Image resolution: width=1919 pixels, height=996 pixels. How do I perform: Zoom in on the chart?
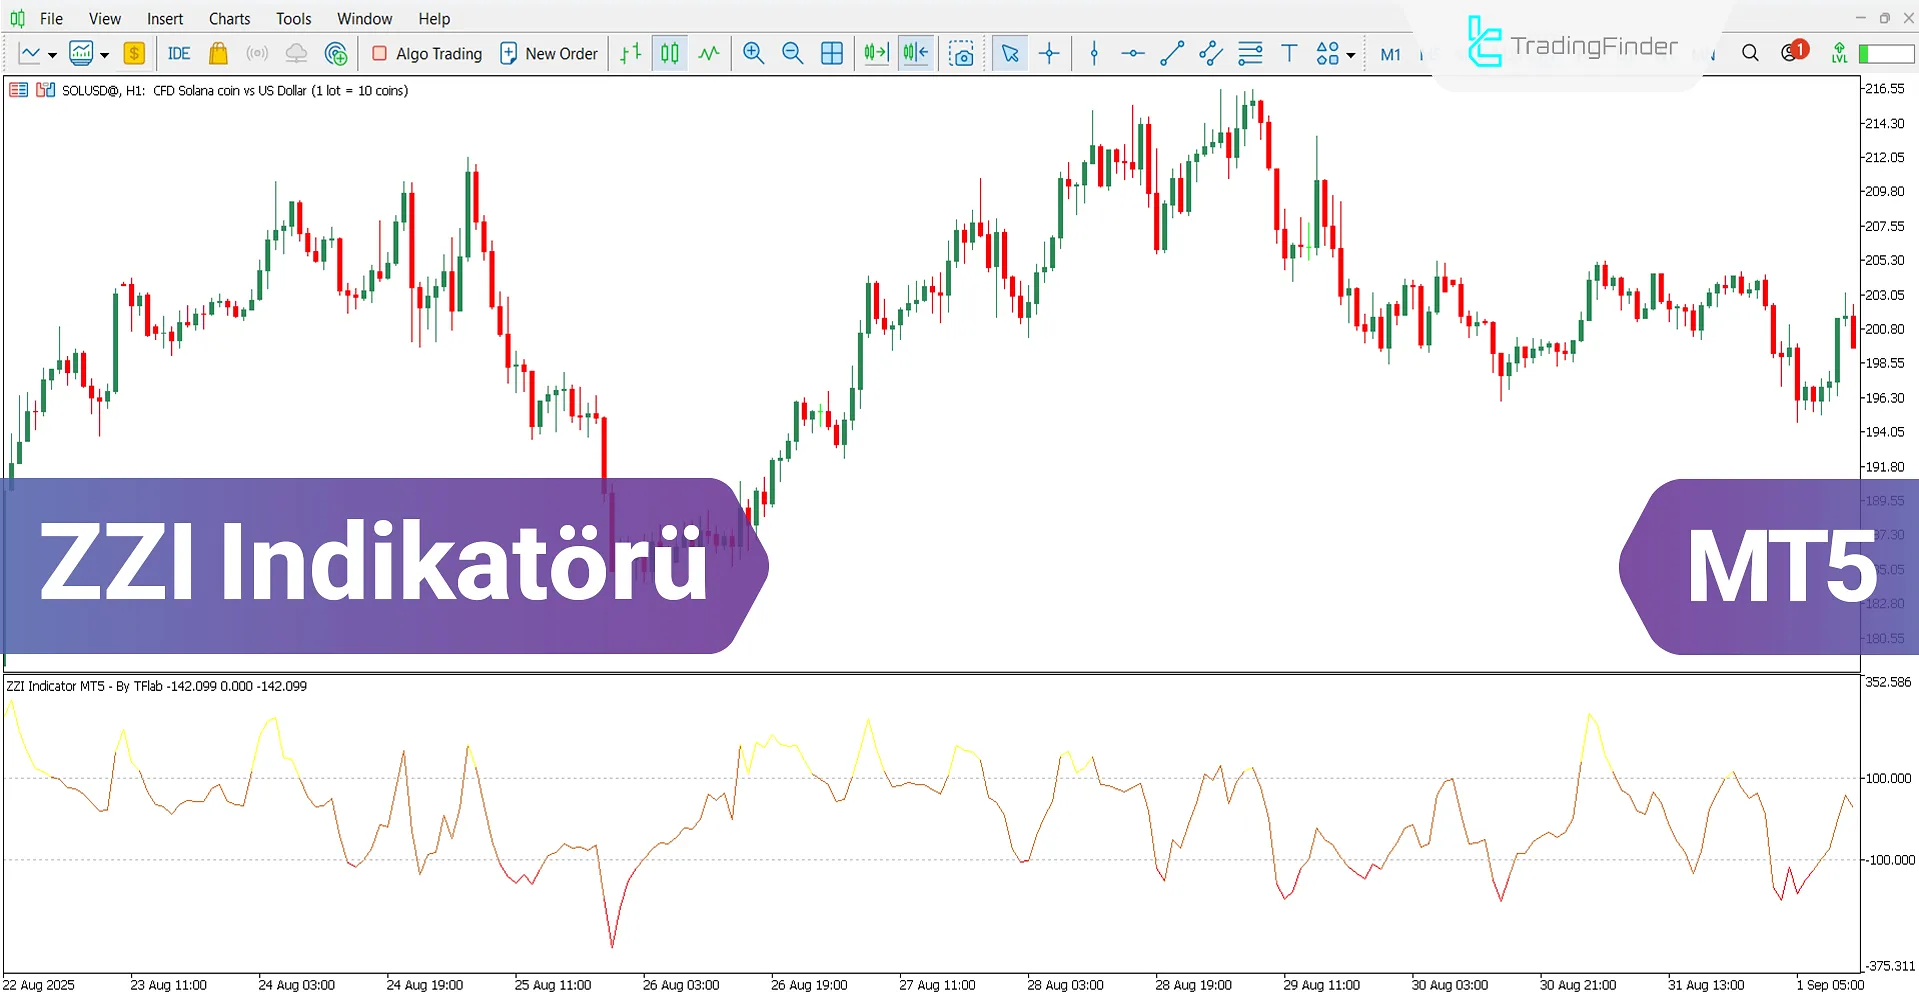click(x=754, y=53)
